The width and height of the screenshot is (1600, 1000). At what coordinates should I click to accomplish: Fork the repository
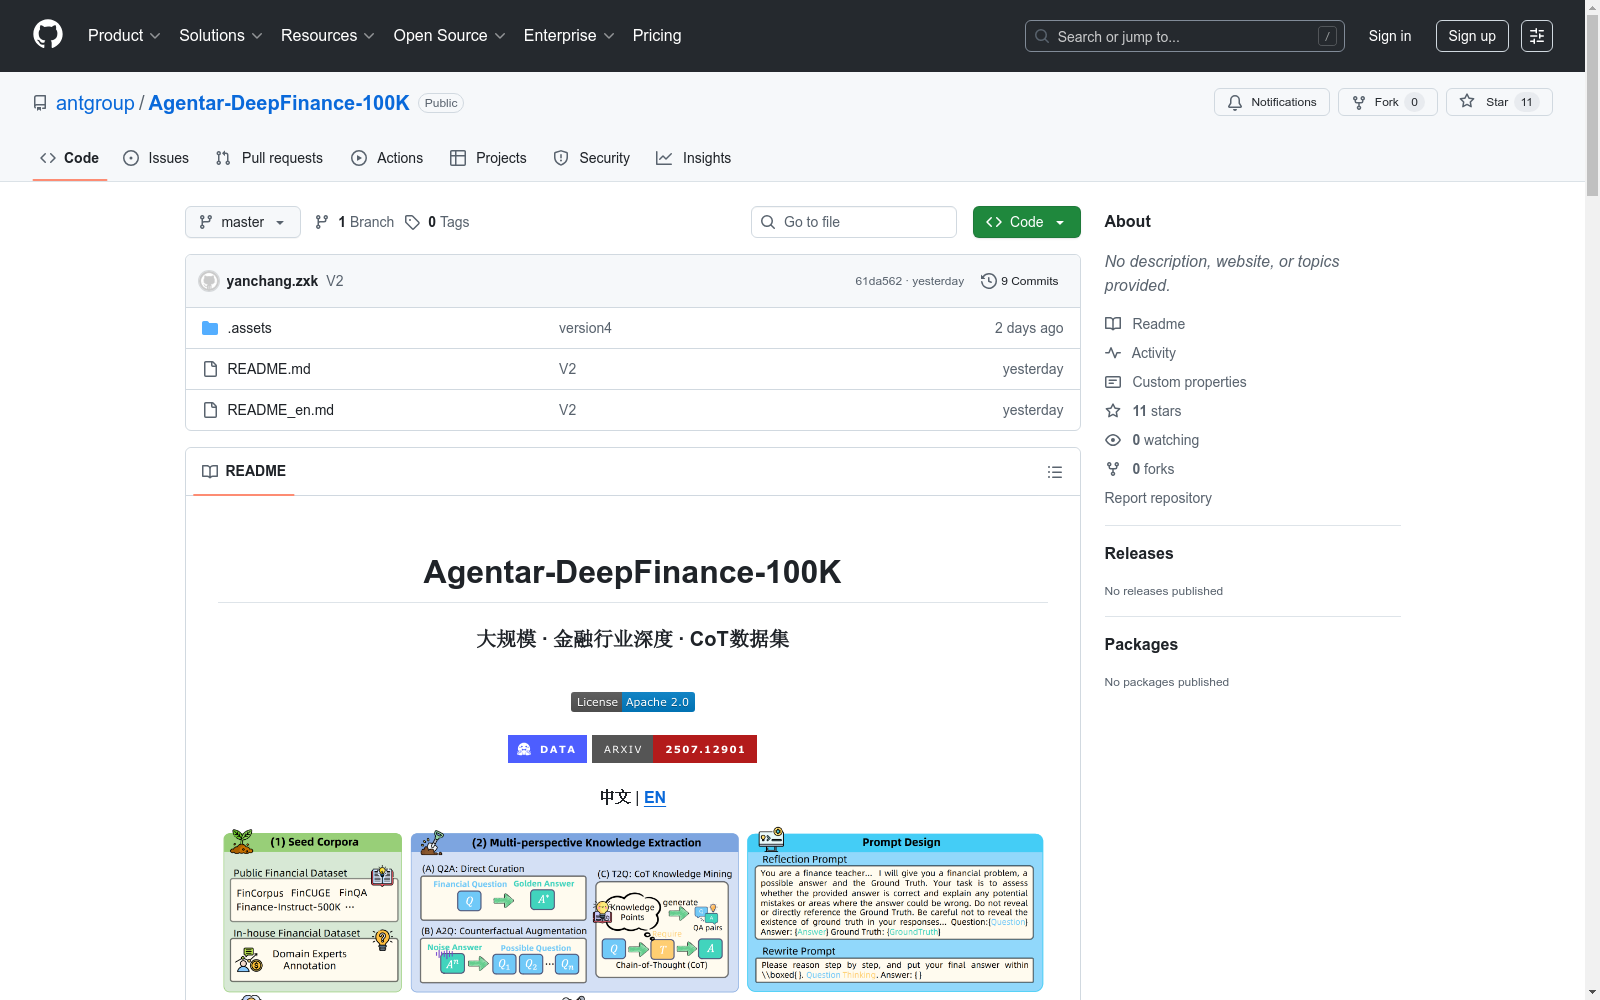[1387, 102]
